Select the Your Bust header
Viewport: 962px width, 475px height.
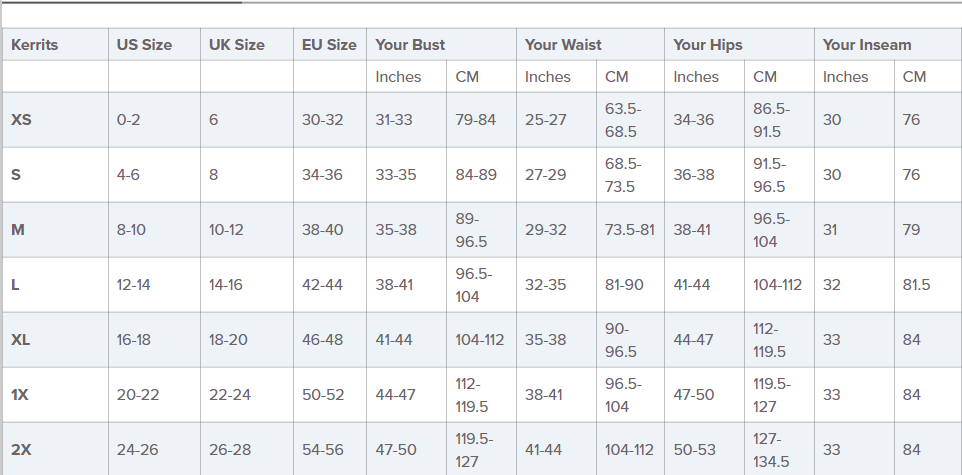coord(410,45)
